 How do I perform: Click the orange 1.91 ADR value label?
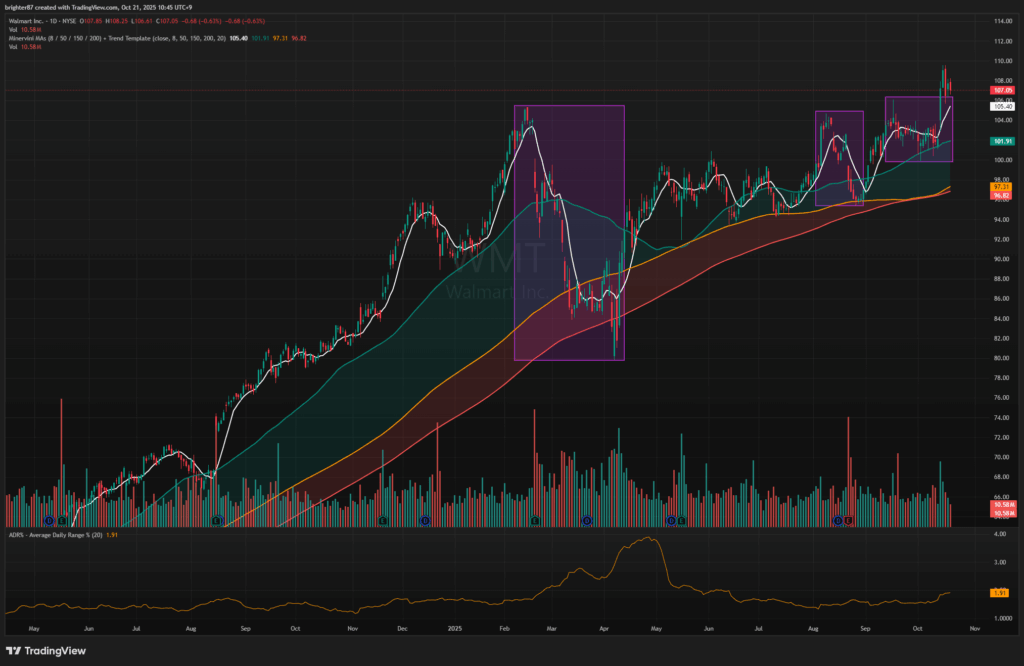[1002, 593]
